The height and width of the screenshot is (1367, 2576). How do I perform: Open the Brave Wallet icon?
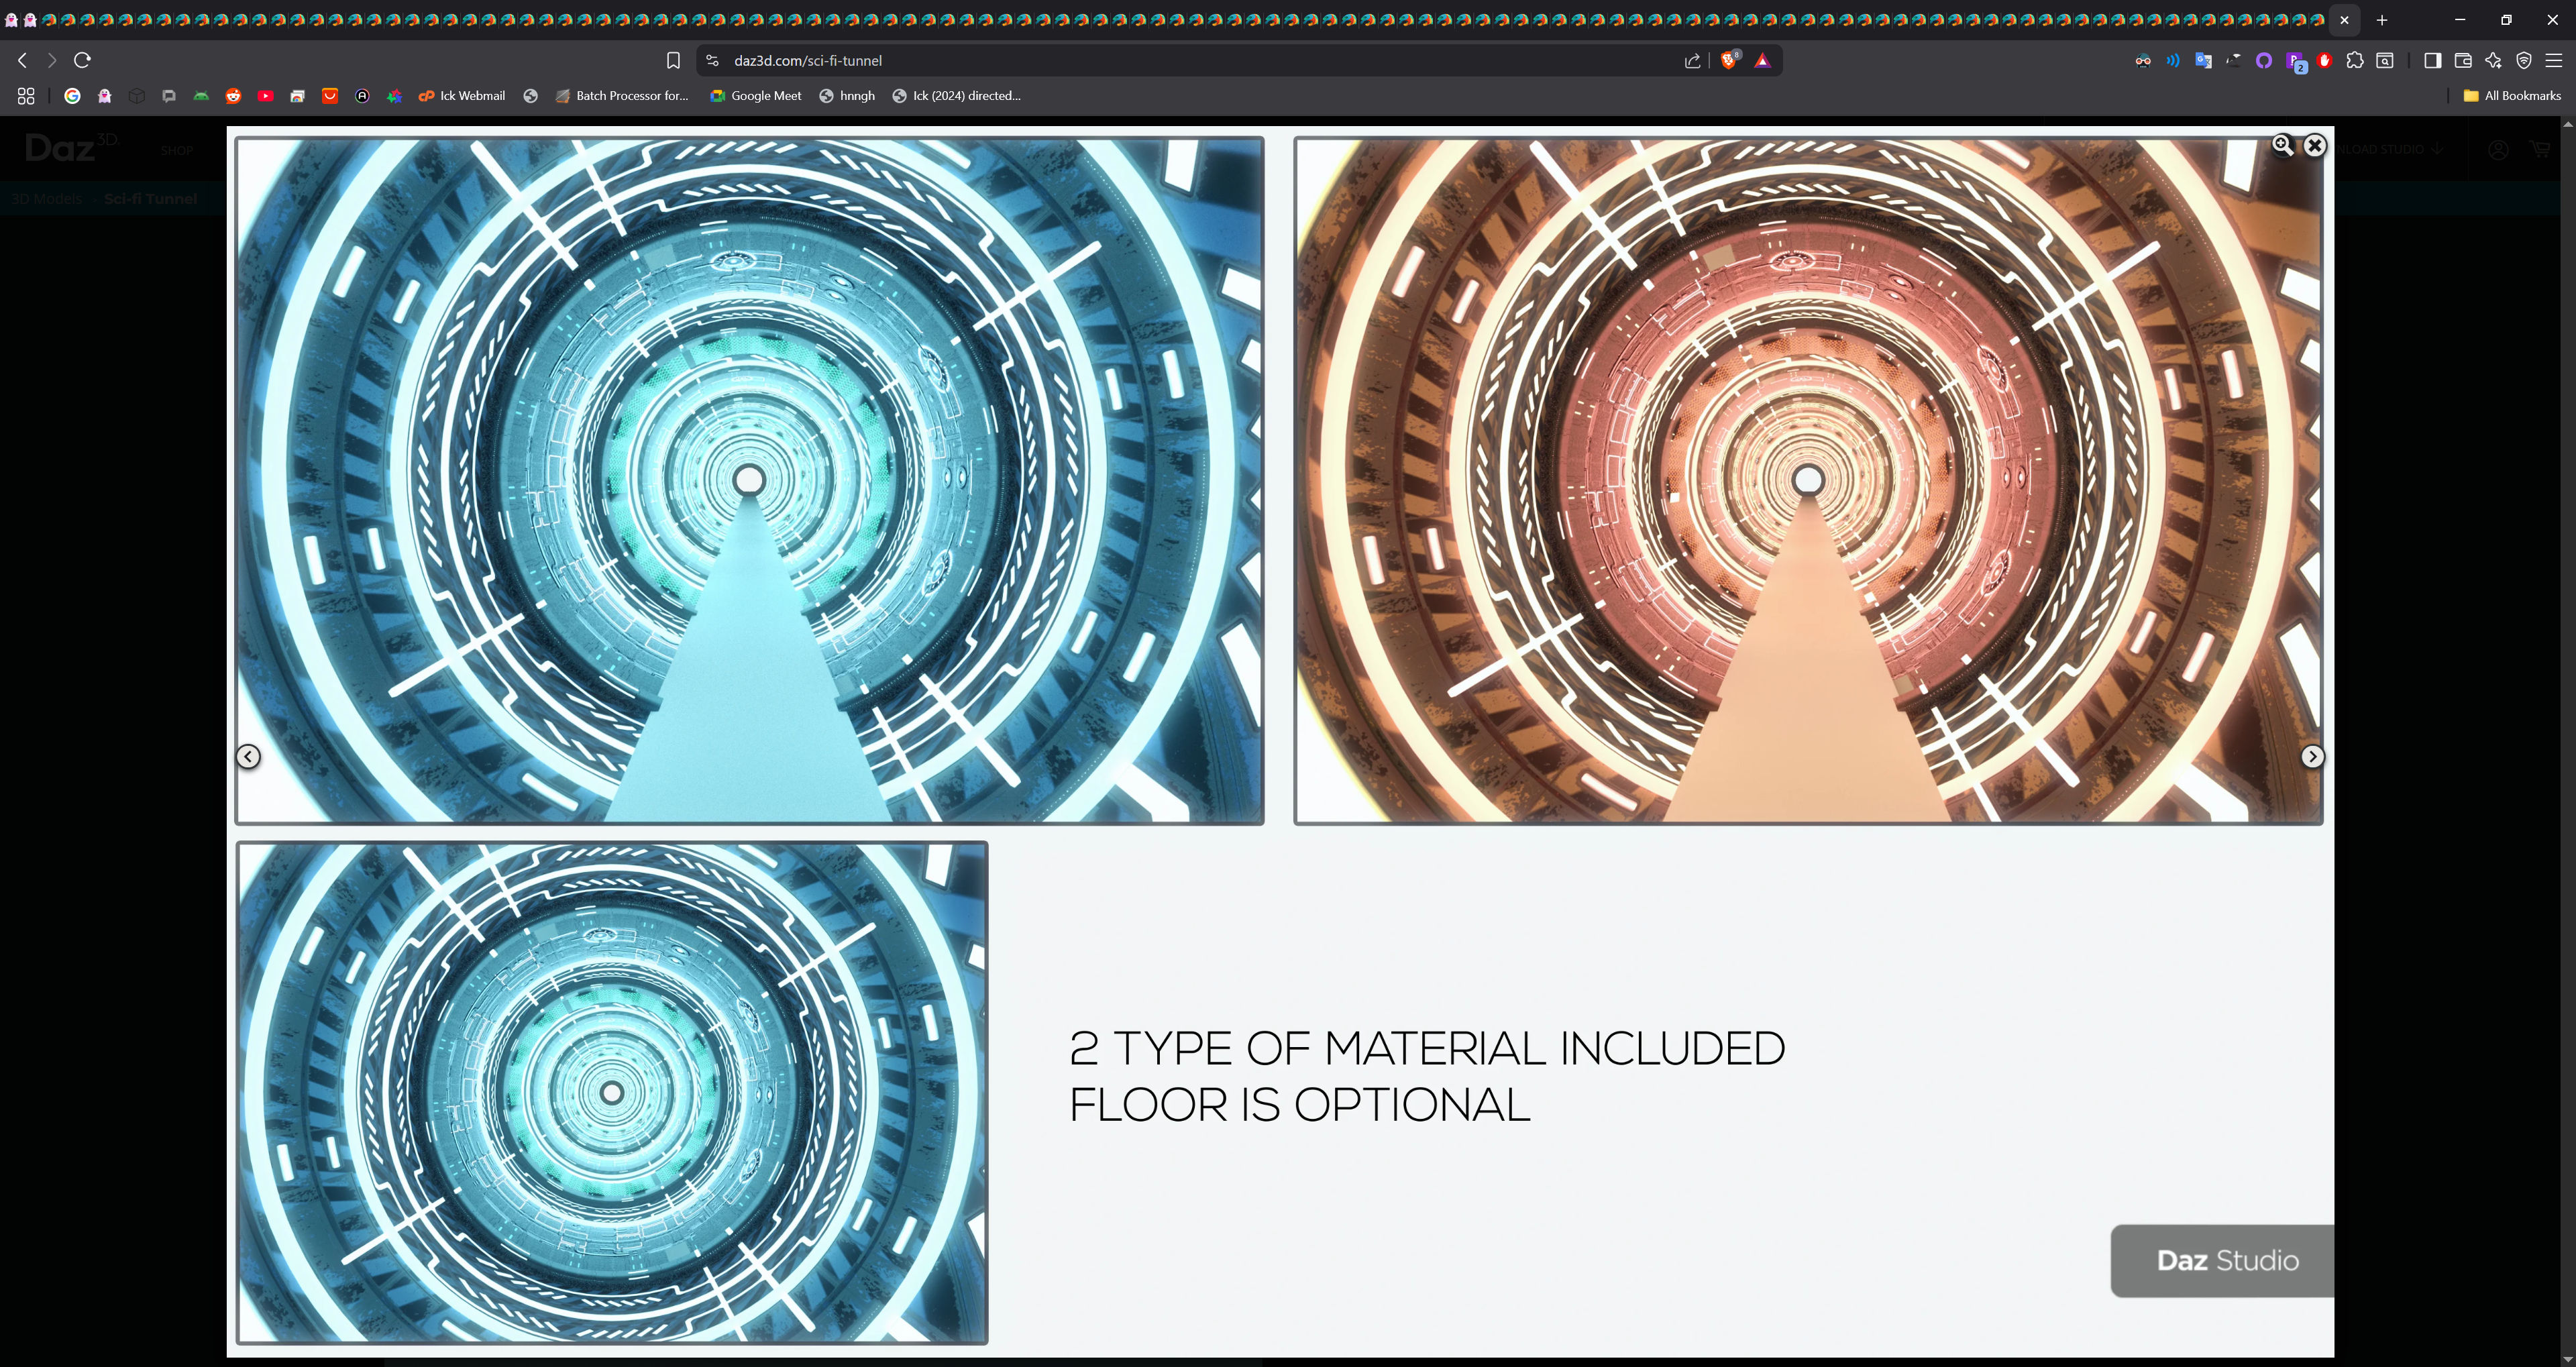[2463, 61]
